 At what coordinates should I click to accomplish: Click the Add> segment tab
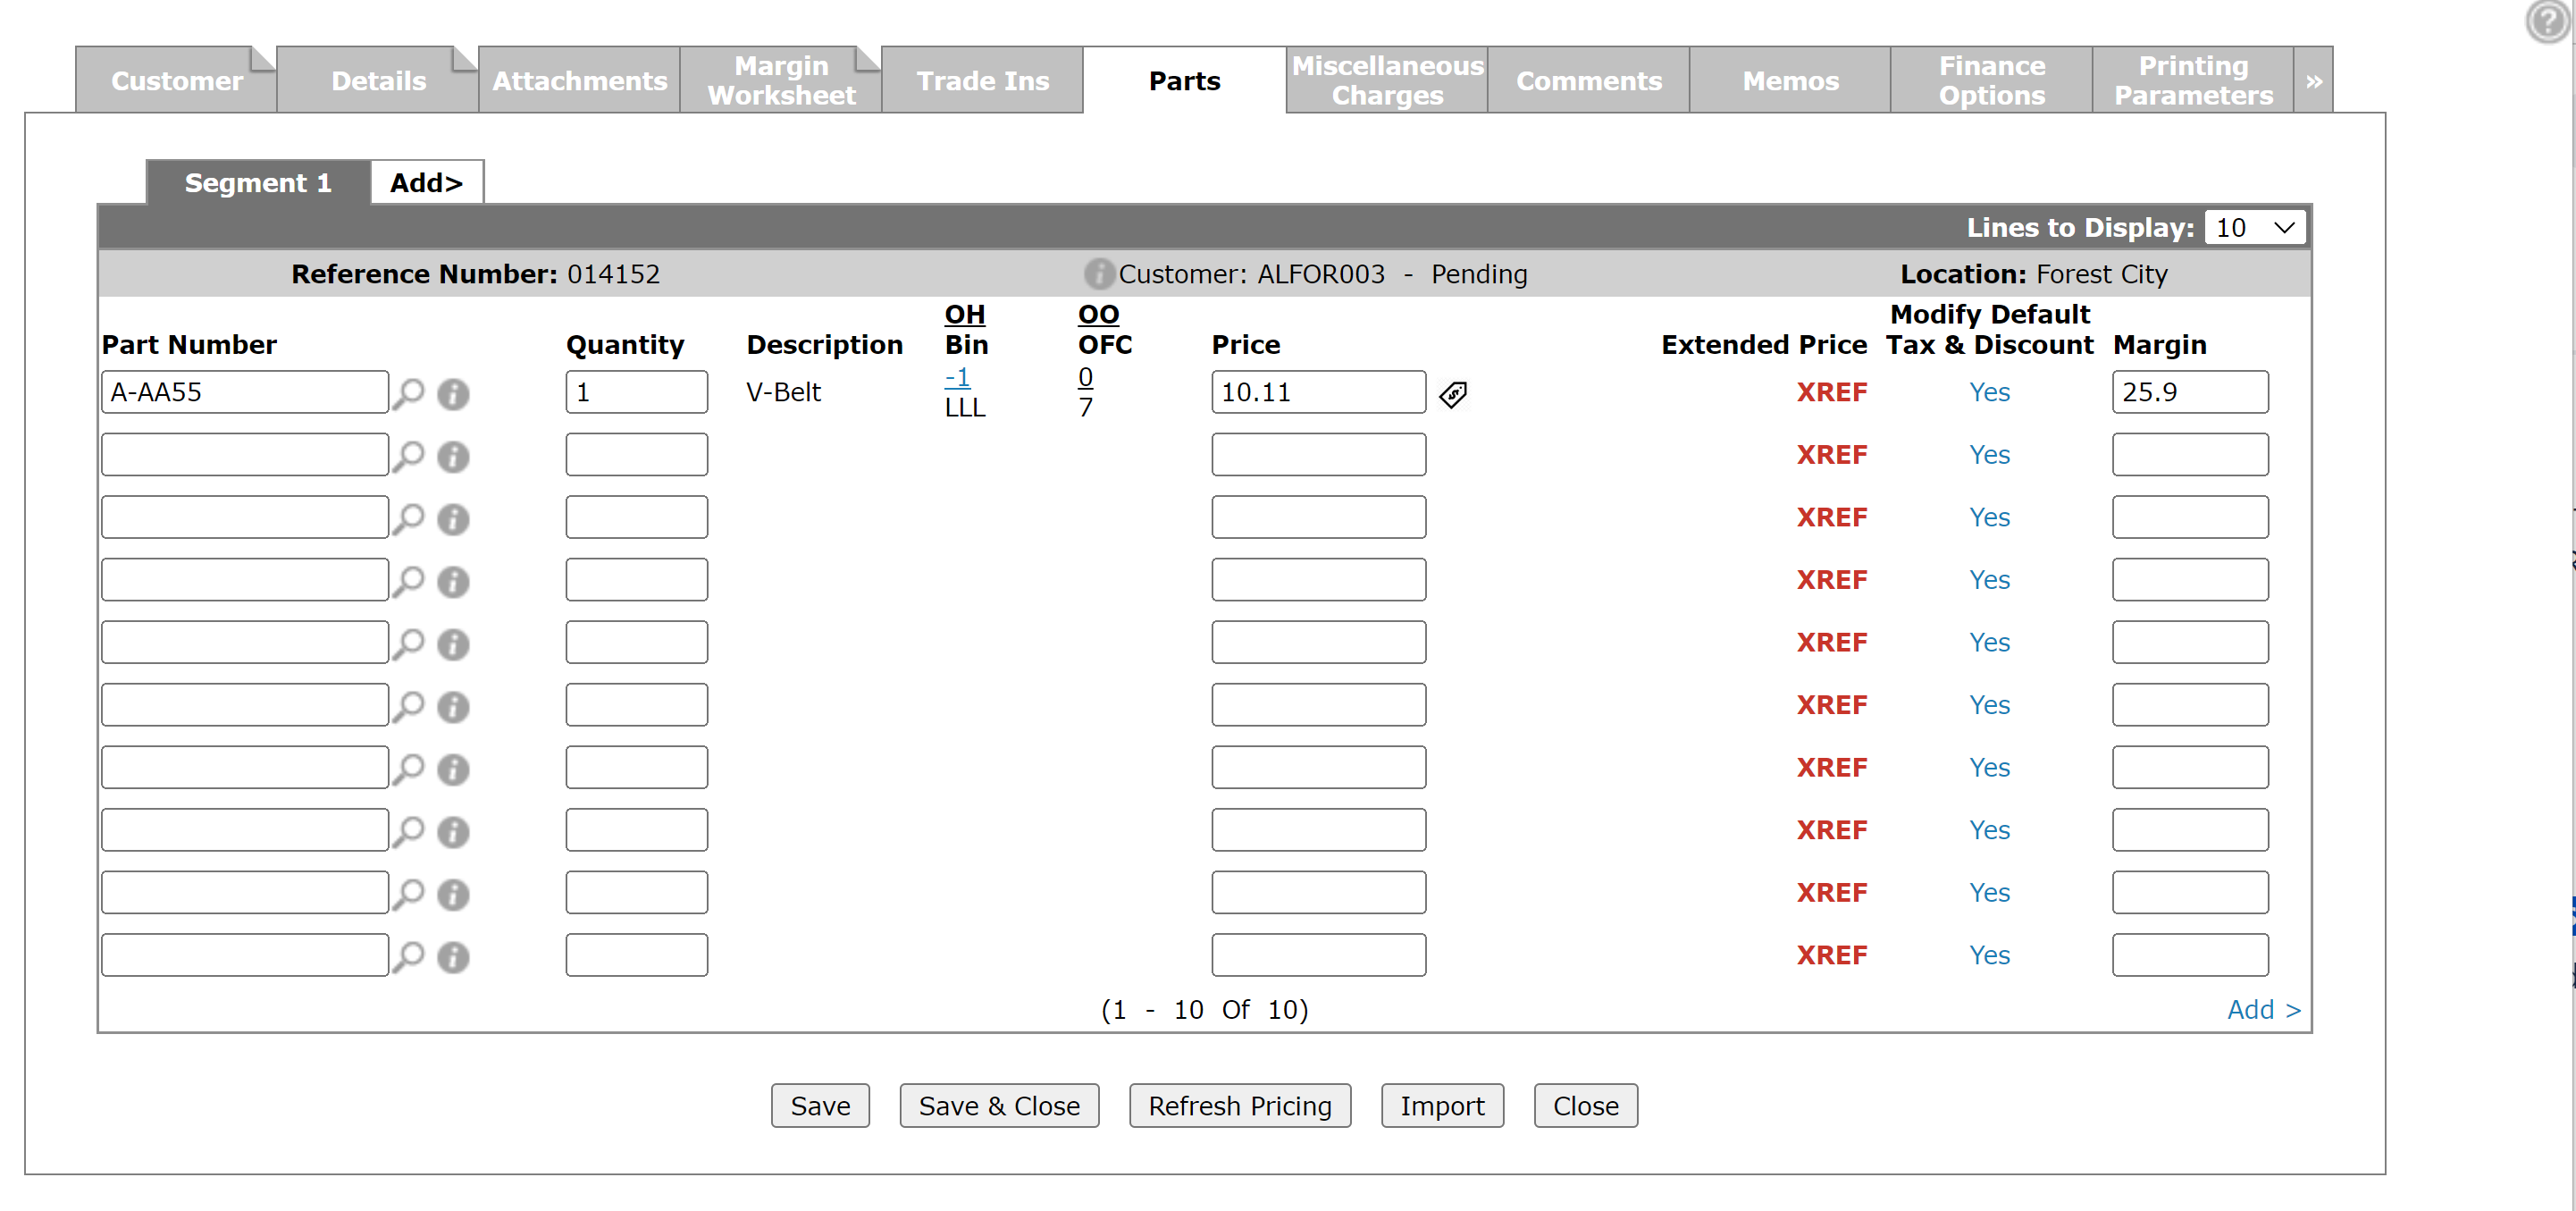[x=427, y=183]
